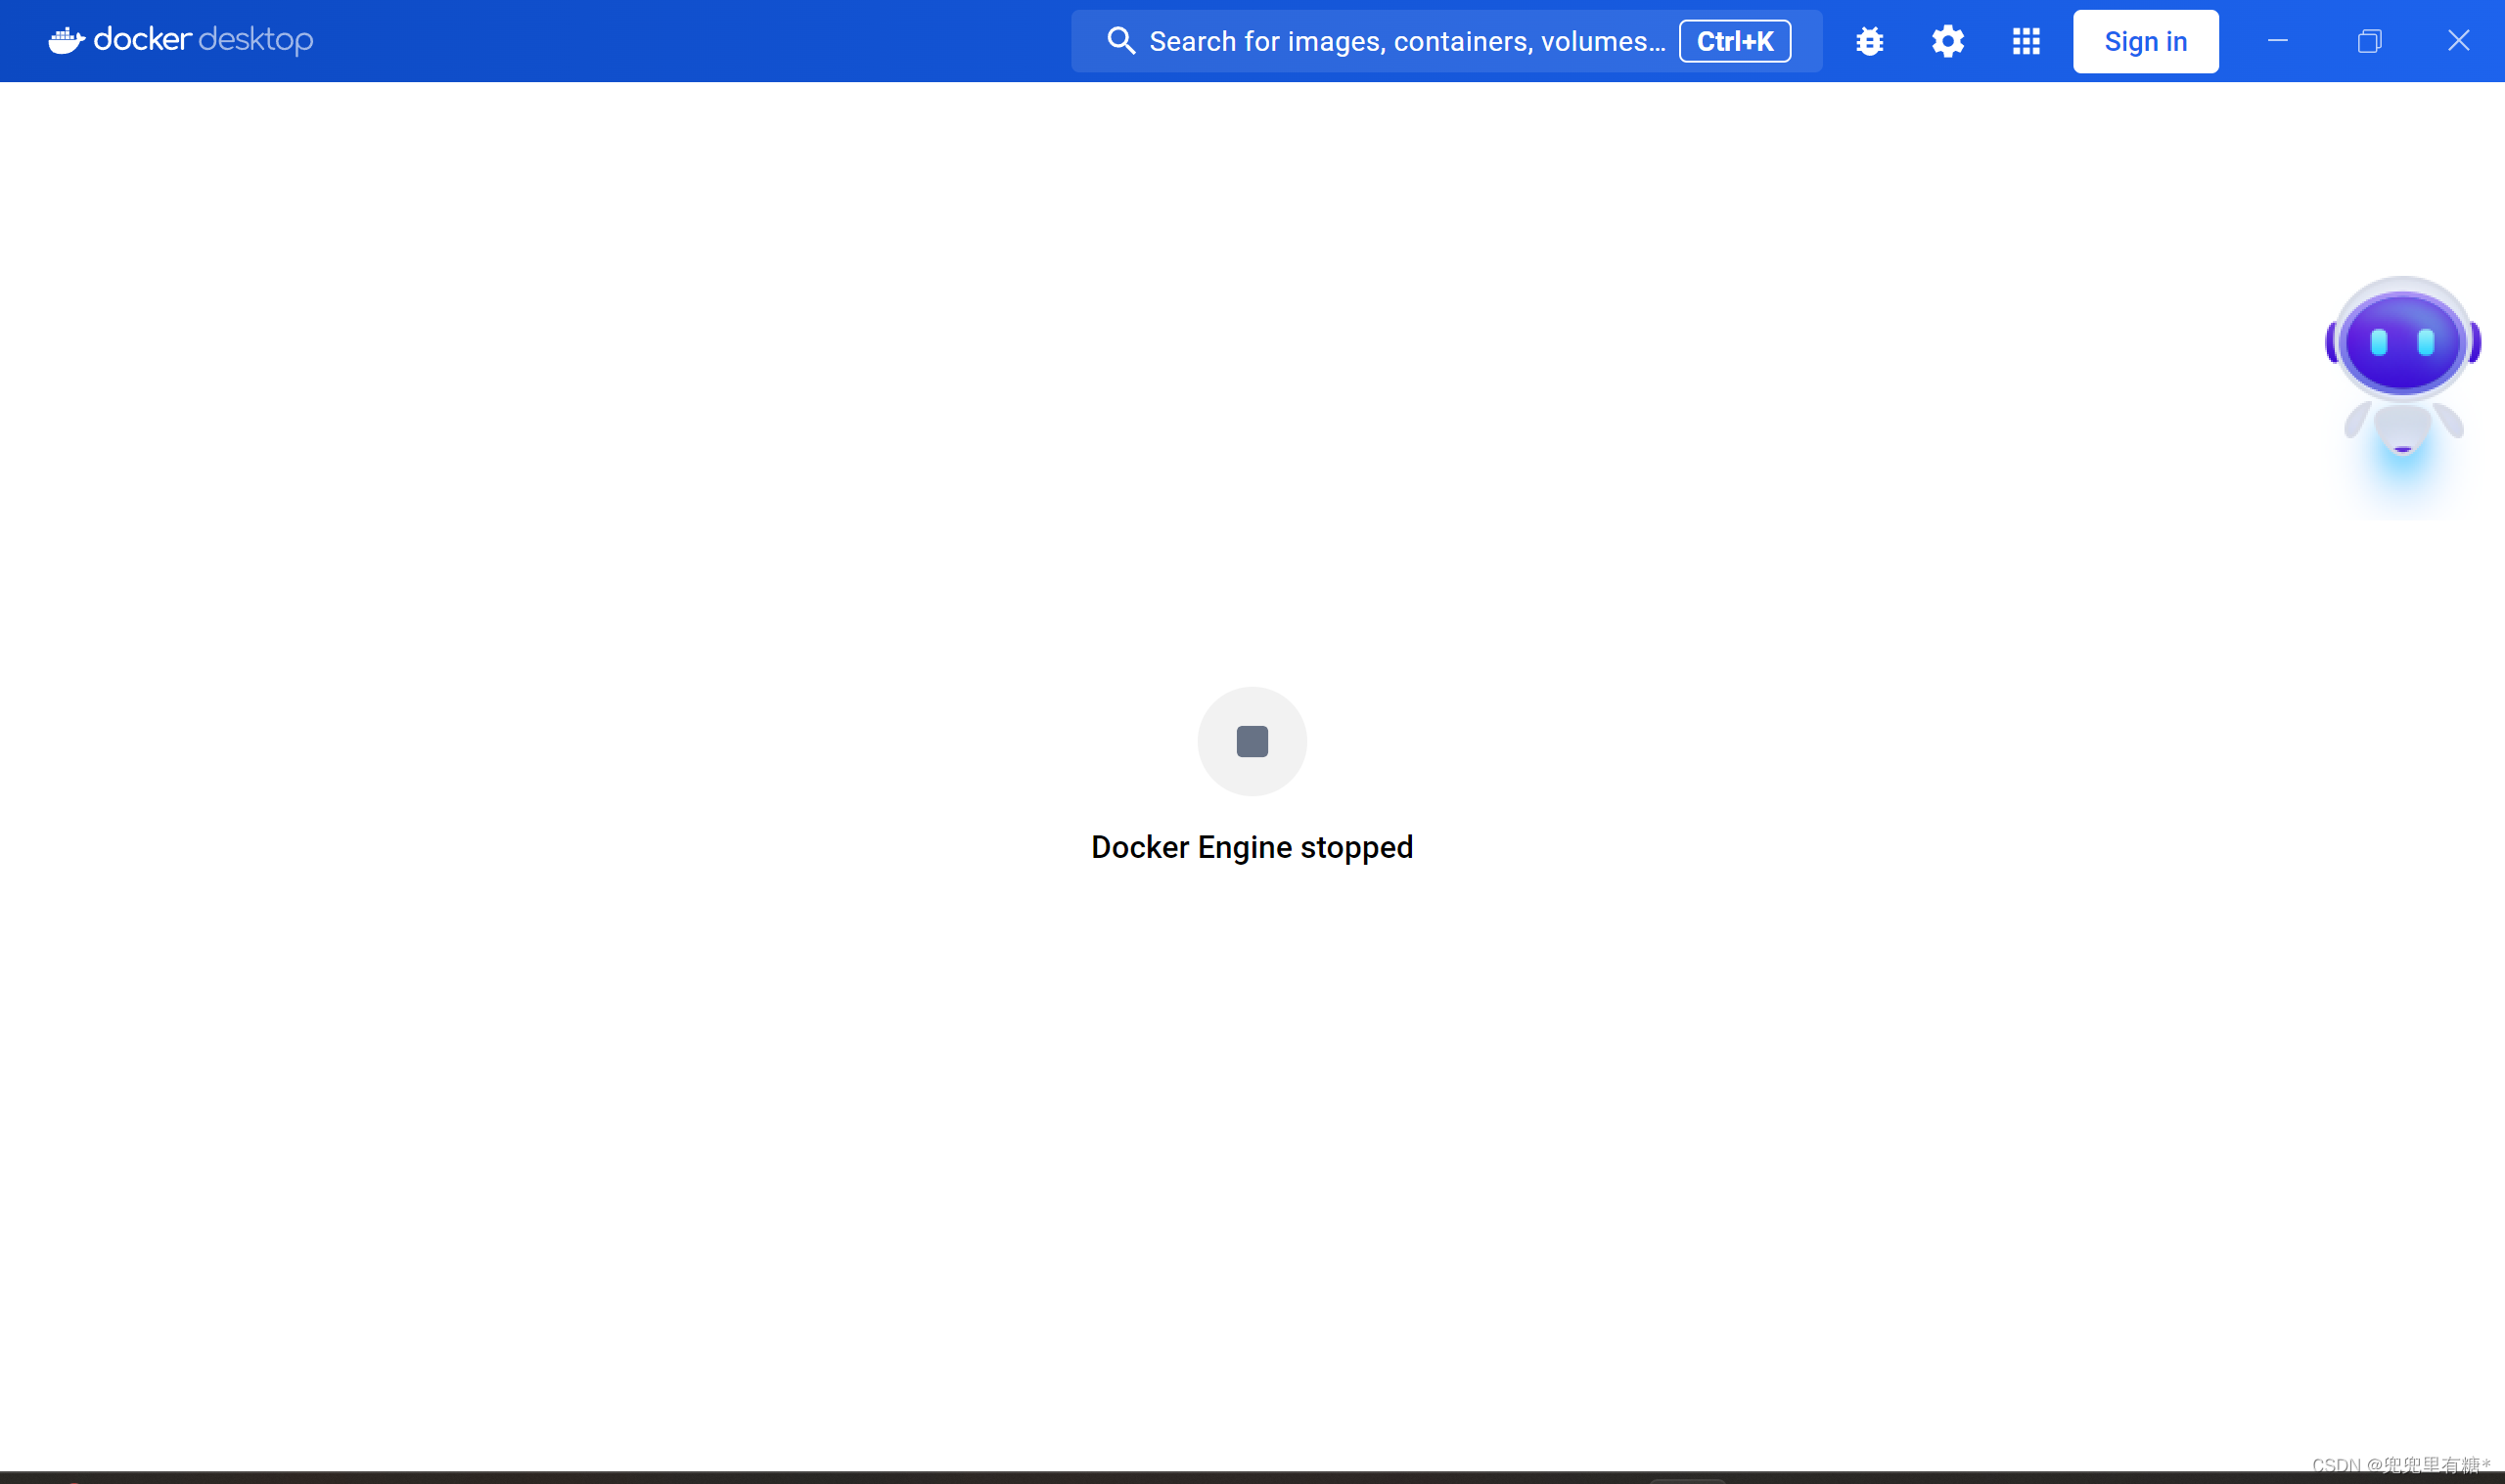Click the Ctrl+K shortcut badge
Screen dimensions: 2505x1484
[1734, 41]
